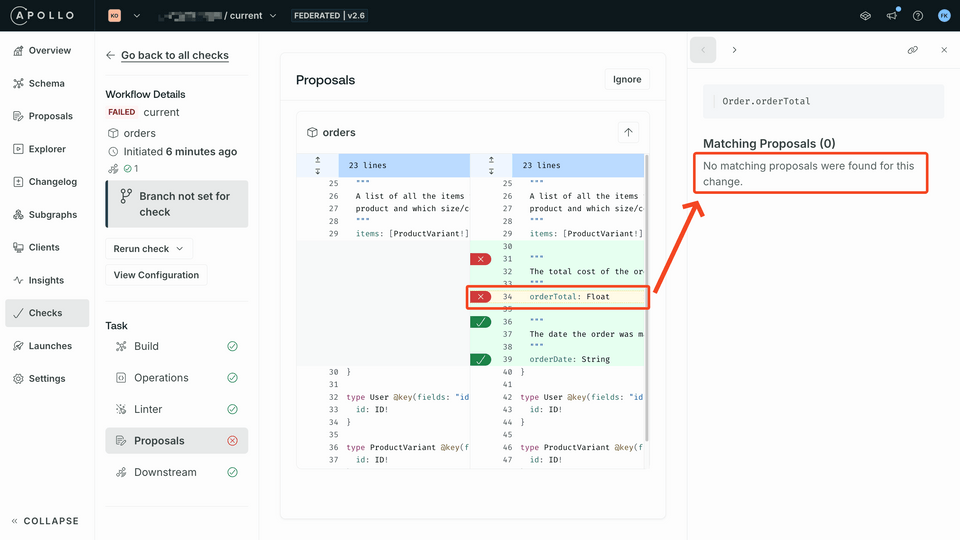Click red X marker on orderTotal line
The height and width of the screenshot is (540, 960).
pos(481,297)
